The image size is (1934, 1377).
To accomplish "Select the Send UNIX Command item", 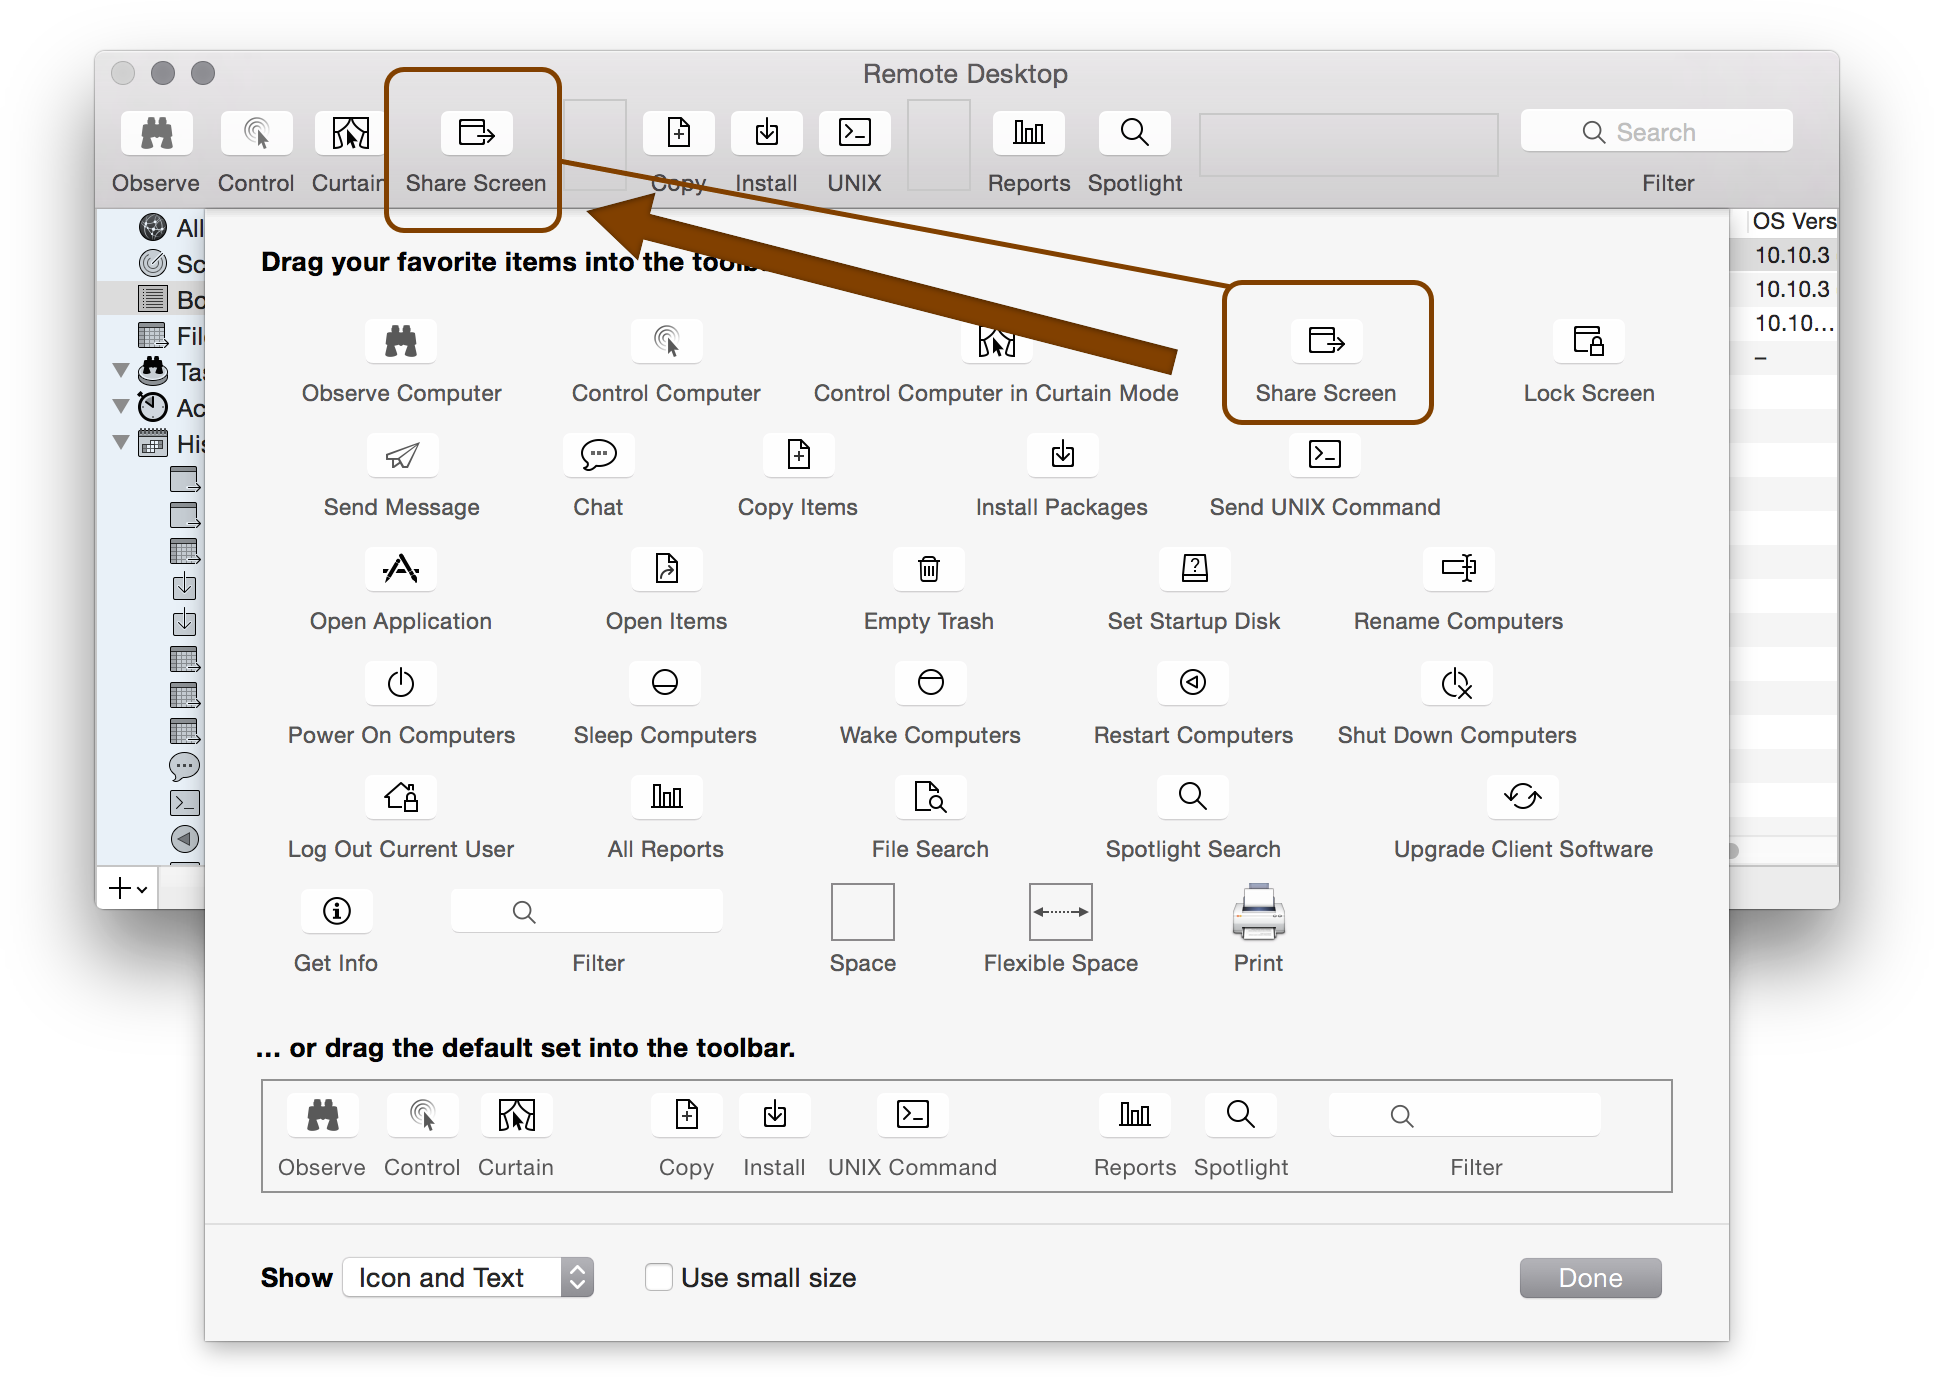I will (x=1325, y=456).
